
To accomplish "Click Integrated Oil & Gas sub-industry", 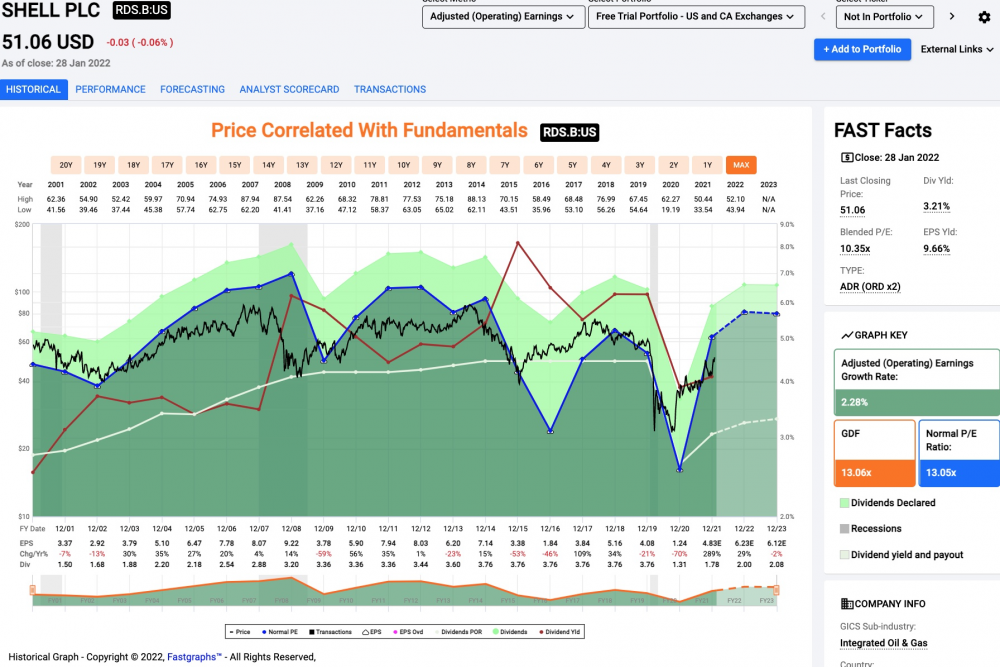I will click(x=883, y=643).
